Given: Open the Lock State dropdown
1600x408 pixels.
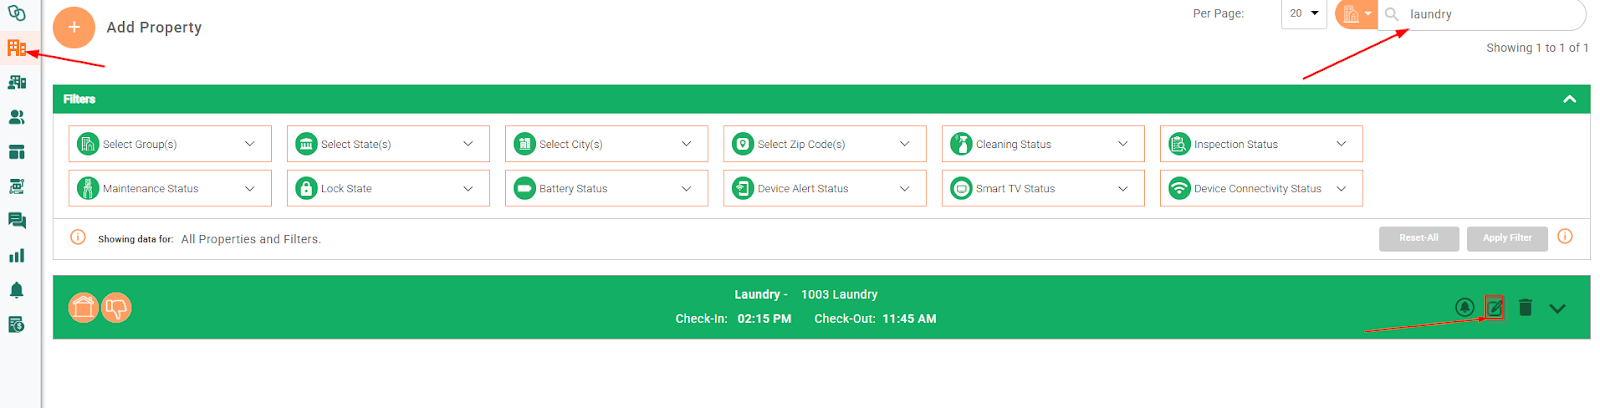Looking at the screenshot, I should click(388, 188).
